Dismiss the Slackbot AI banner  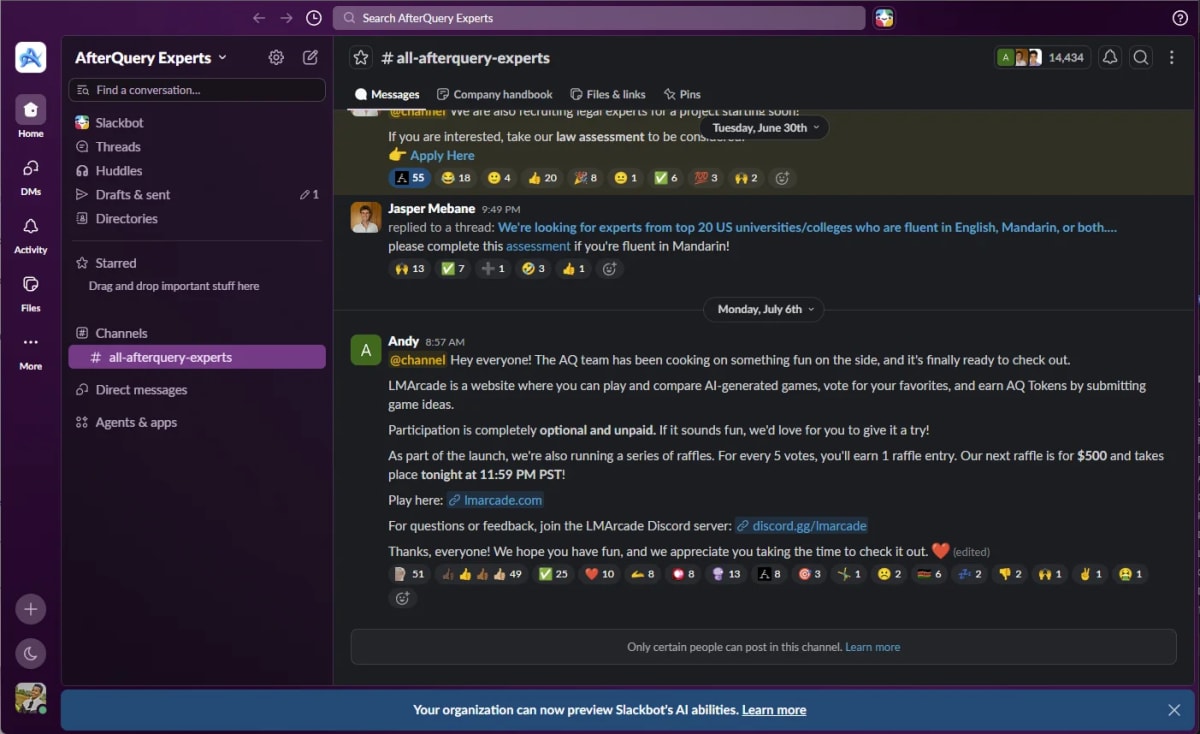tap(1174, 710)
